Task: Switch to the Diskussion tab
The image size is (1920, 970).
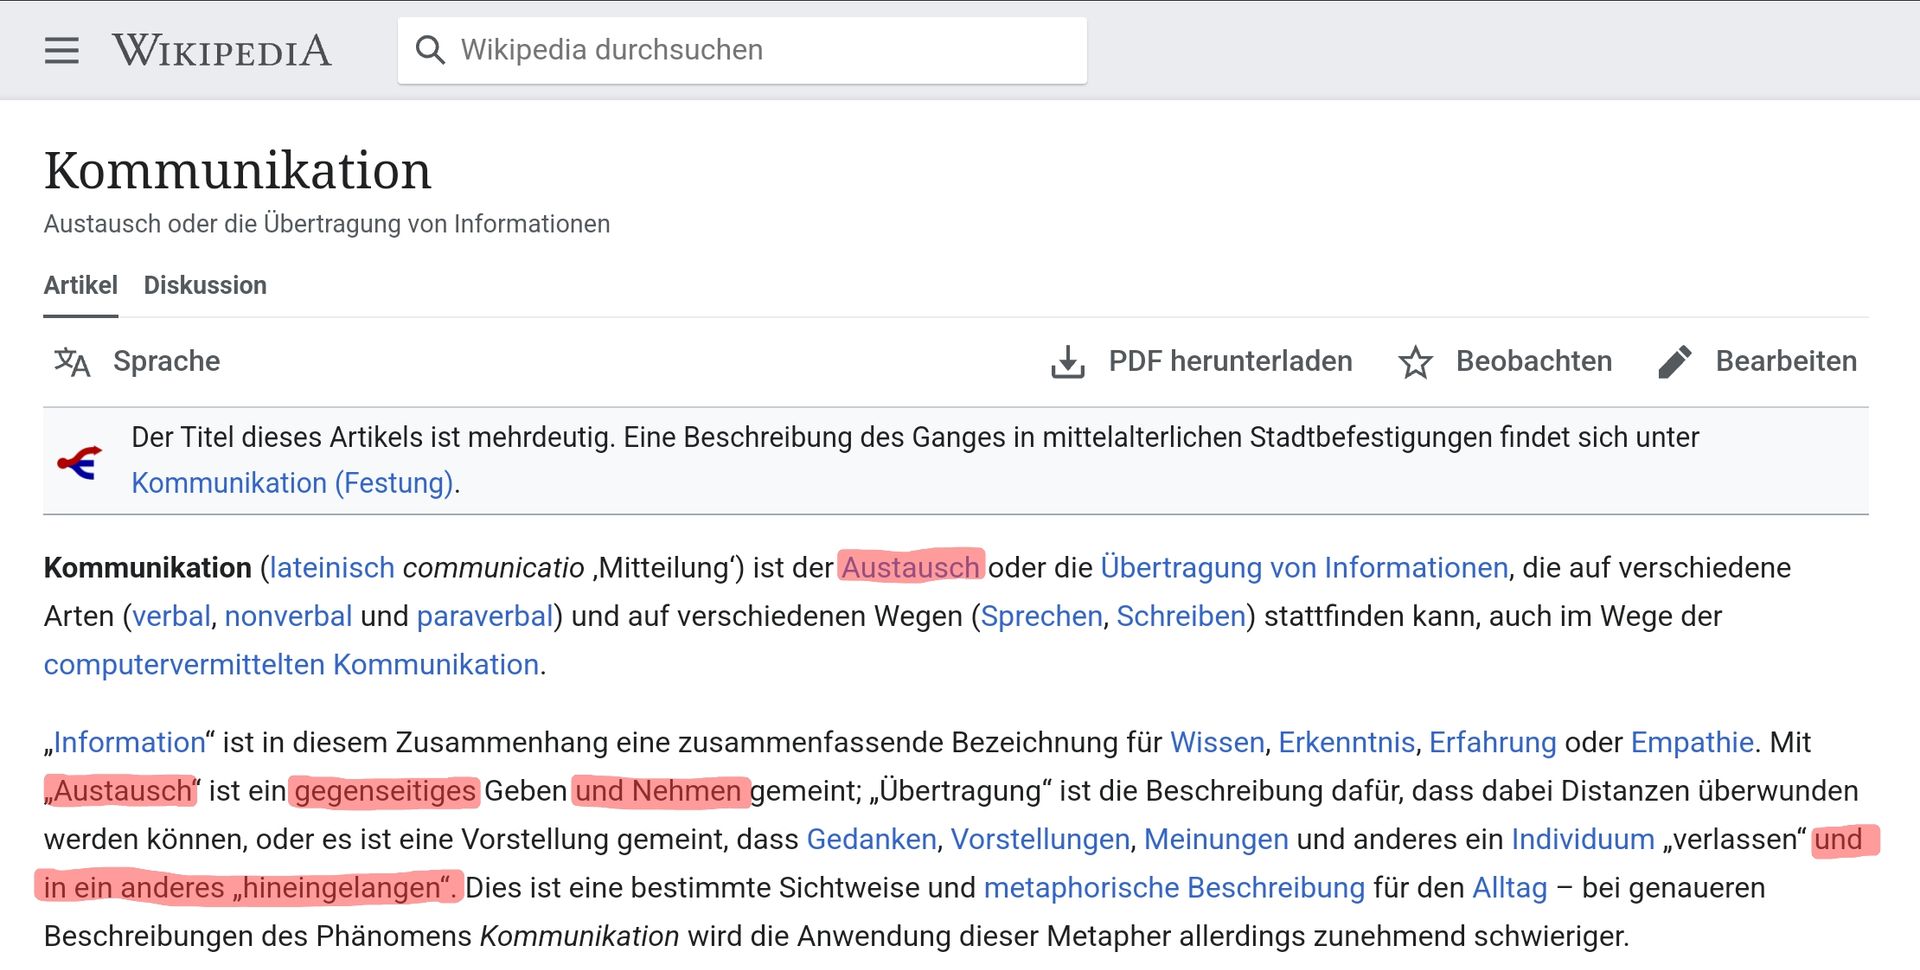Action: click(x=205, y=286)
